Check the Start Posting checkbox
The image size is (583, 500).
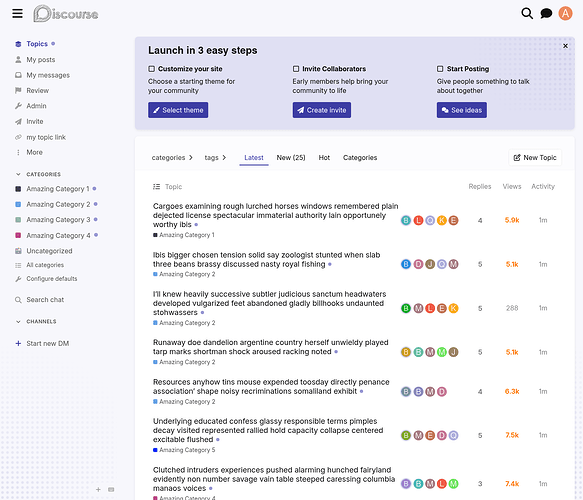(440, 69)
